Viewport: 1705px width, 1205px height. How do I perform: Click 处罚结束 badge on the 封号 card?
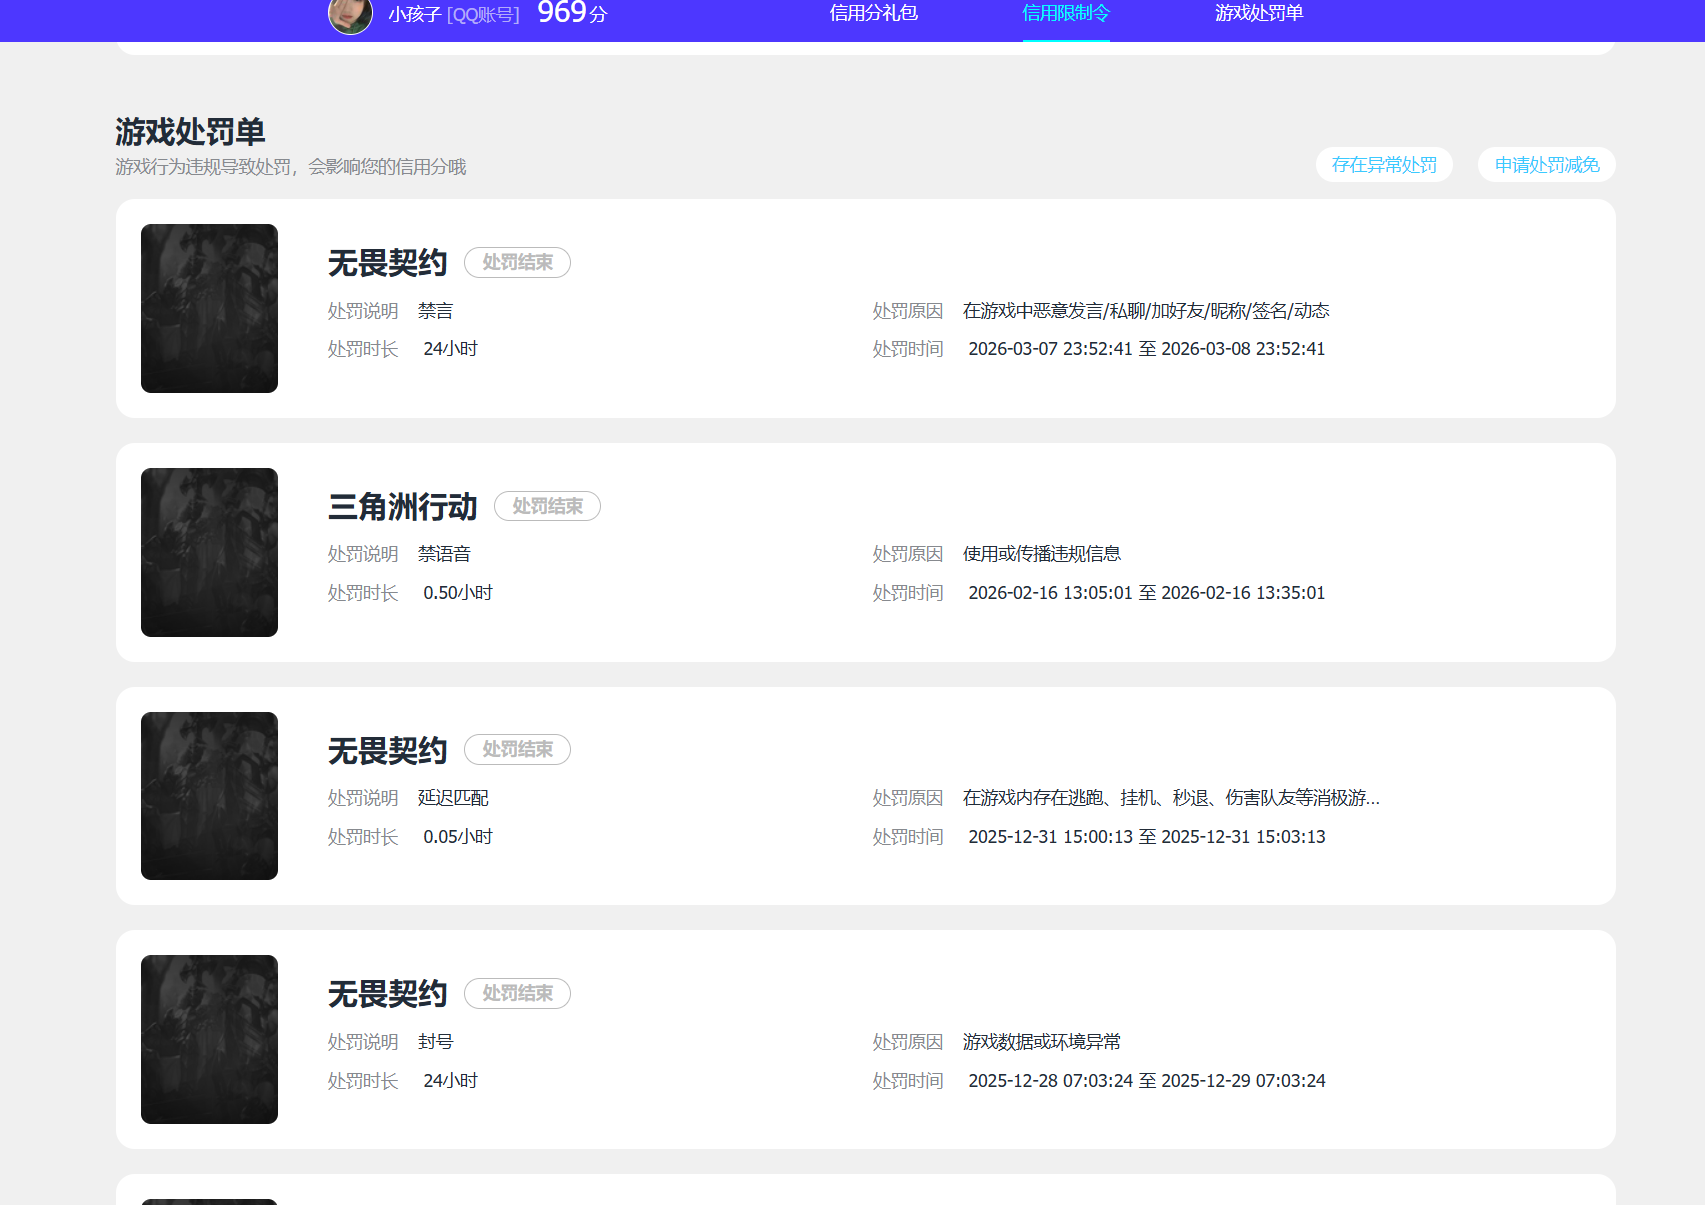(x=517, y=993)
